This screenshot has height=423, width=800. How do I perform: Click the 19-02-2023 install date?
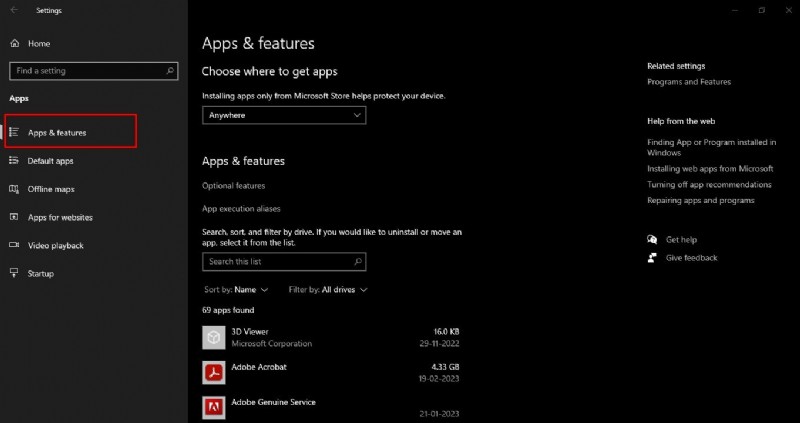[439, 379]
